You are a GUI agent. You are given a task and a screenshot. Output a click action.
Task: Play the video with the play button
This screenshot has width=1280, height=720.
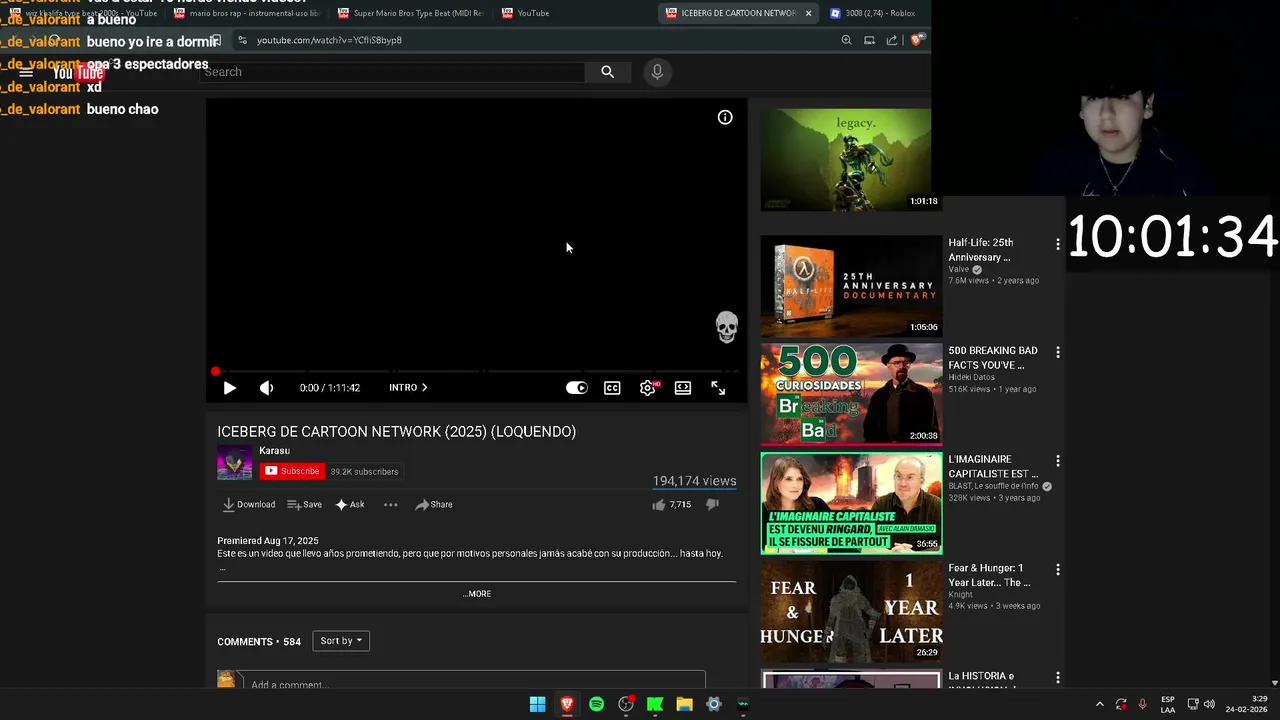[x=229, y=388]
